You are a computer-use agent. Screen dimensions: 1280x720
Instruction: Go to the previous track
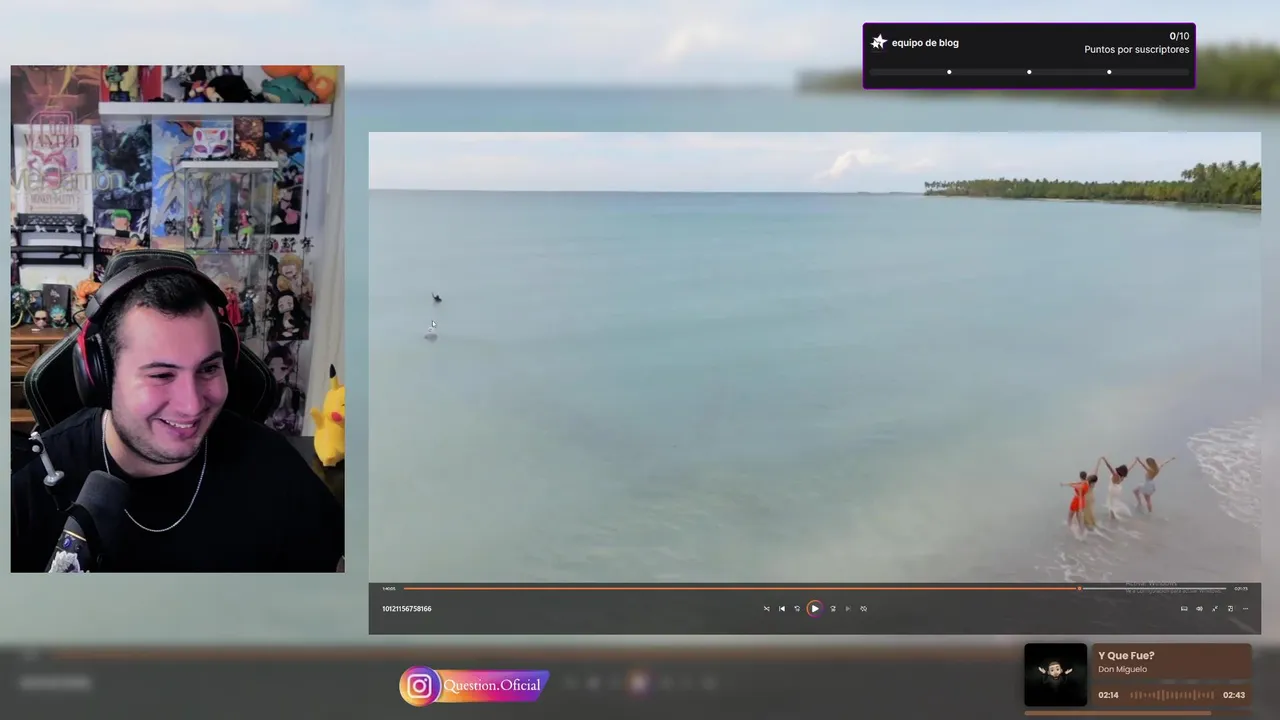782,608
